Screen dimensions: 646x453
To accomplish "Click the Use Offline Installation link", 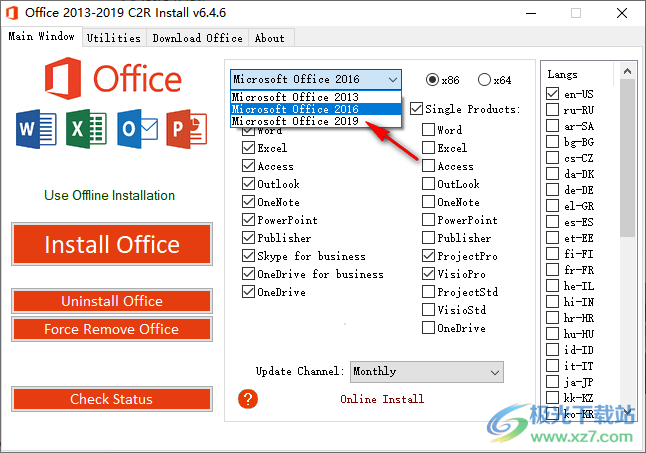I will tap(109, 195).
